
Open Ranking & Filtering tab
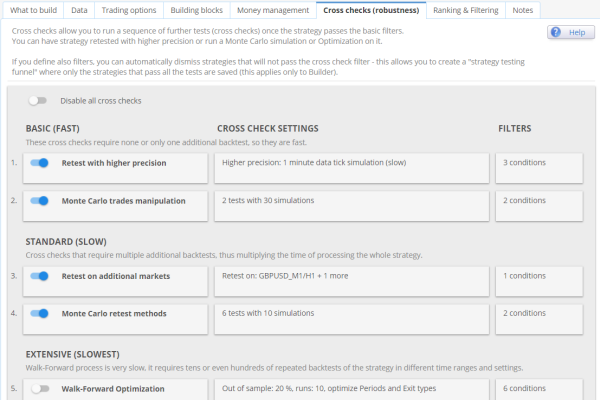pyautogui.click(x=466, y=10)
